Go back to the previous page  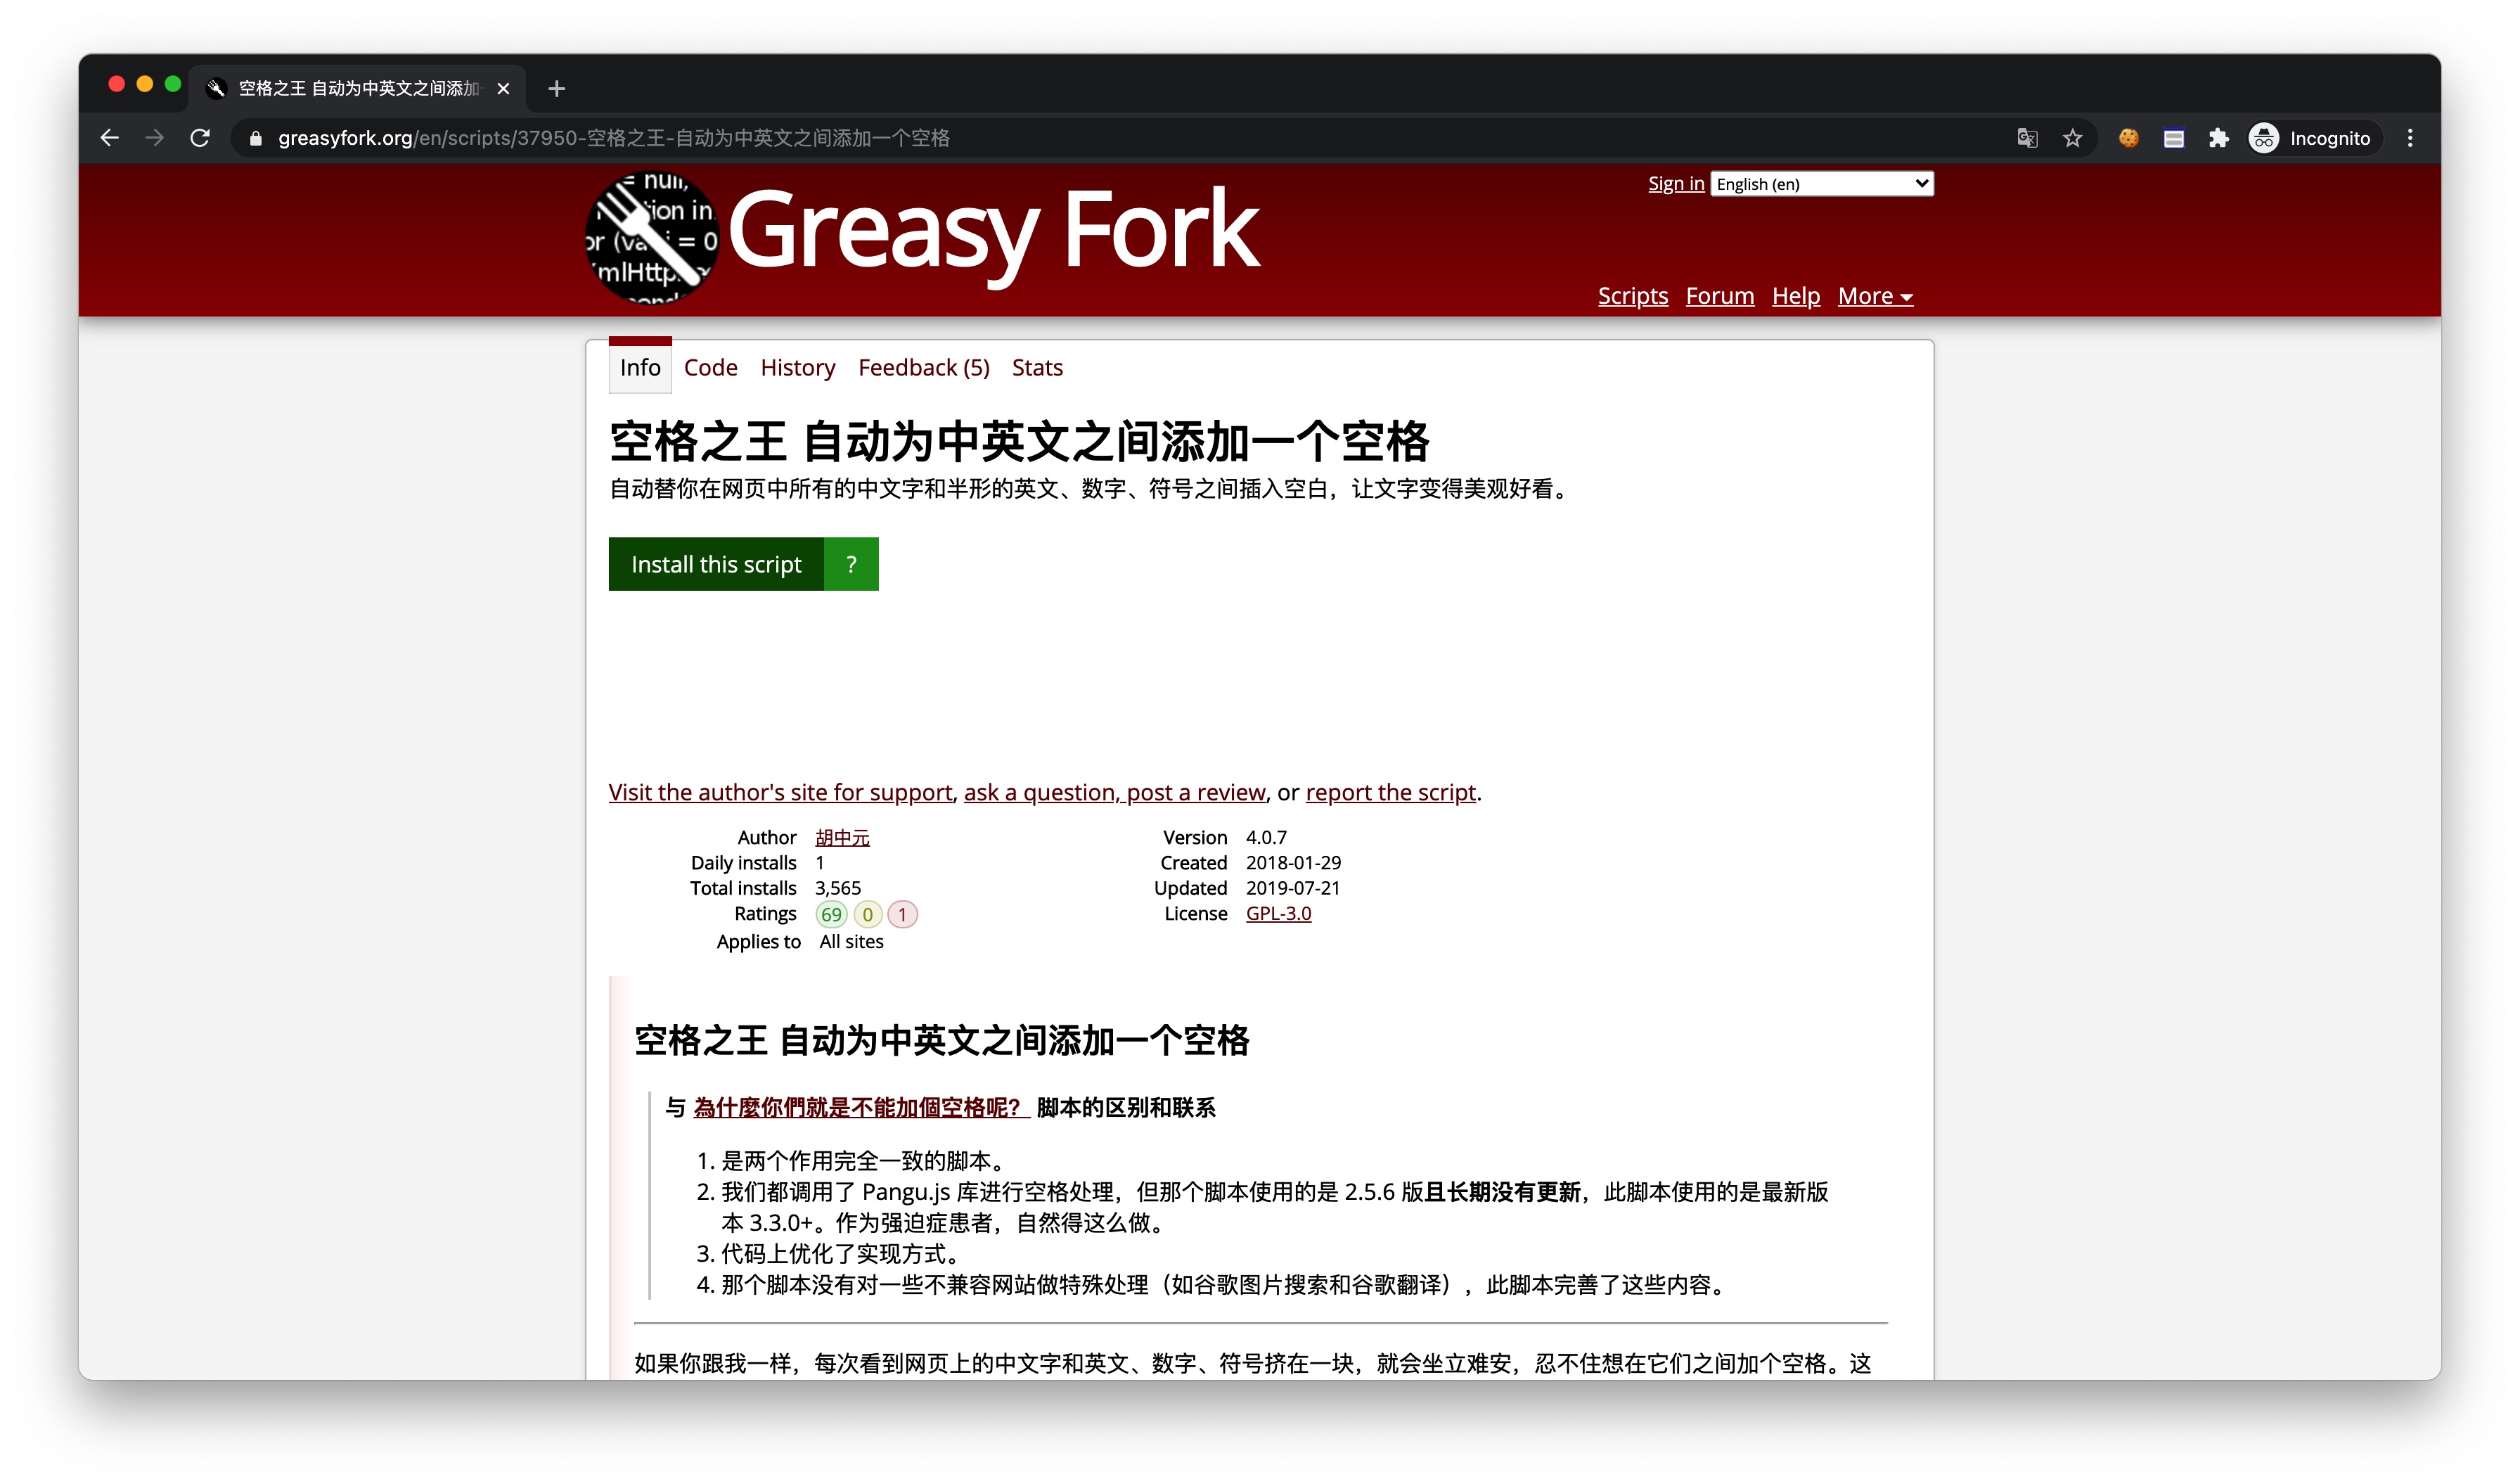point(110,138)
